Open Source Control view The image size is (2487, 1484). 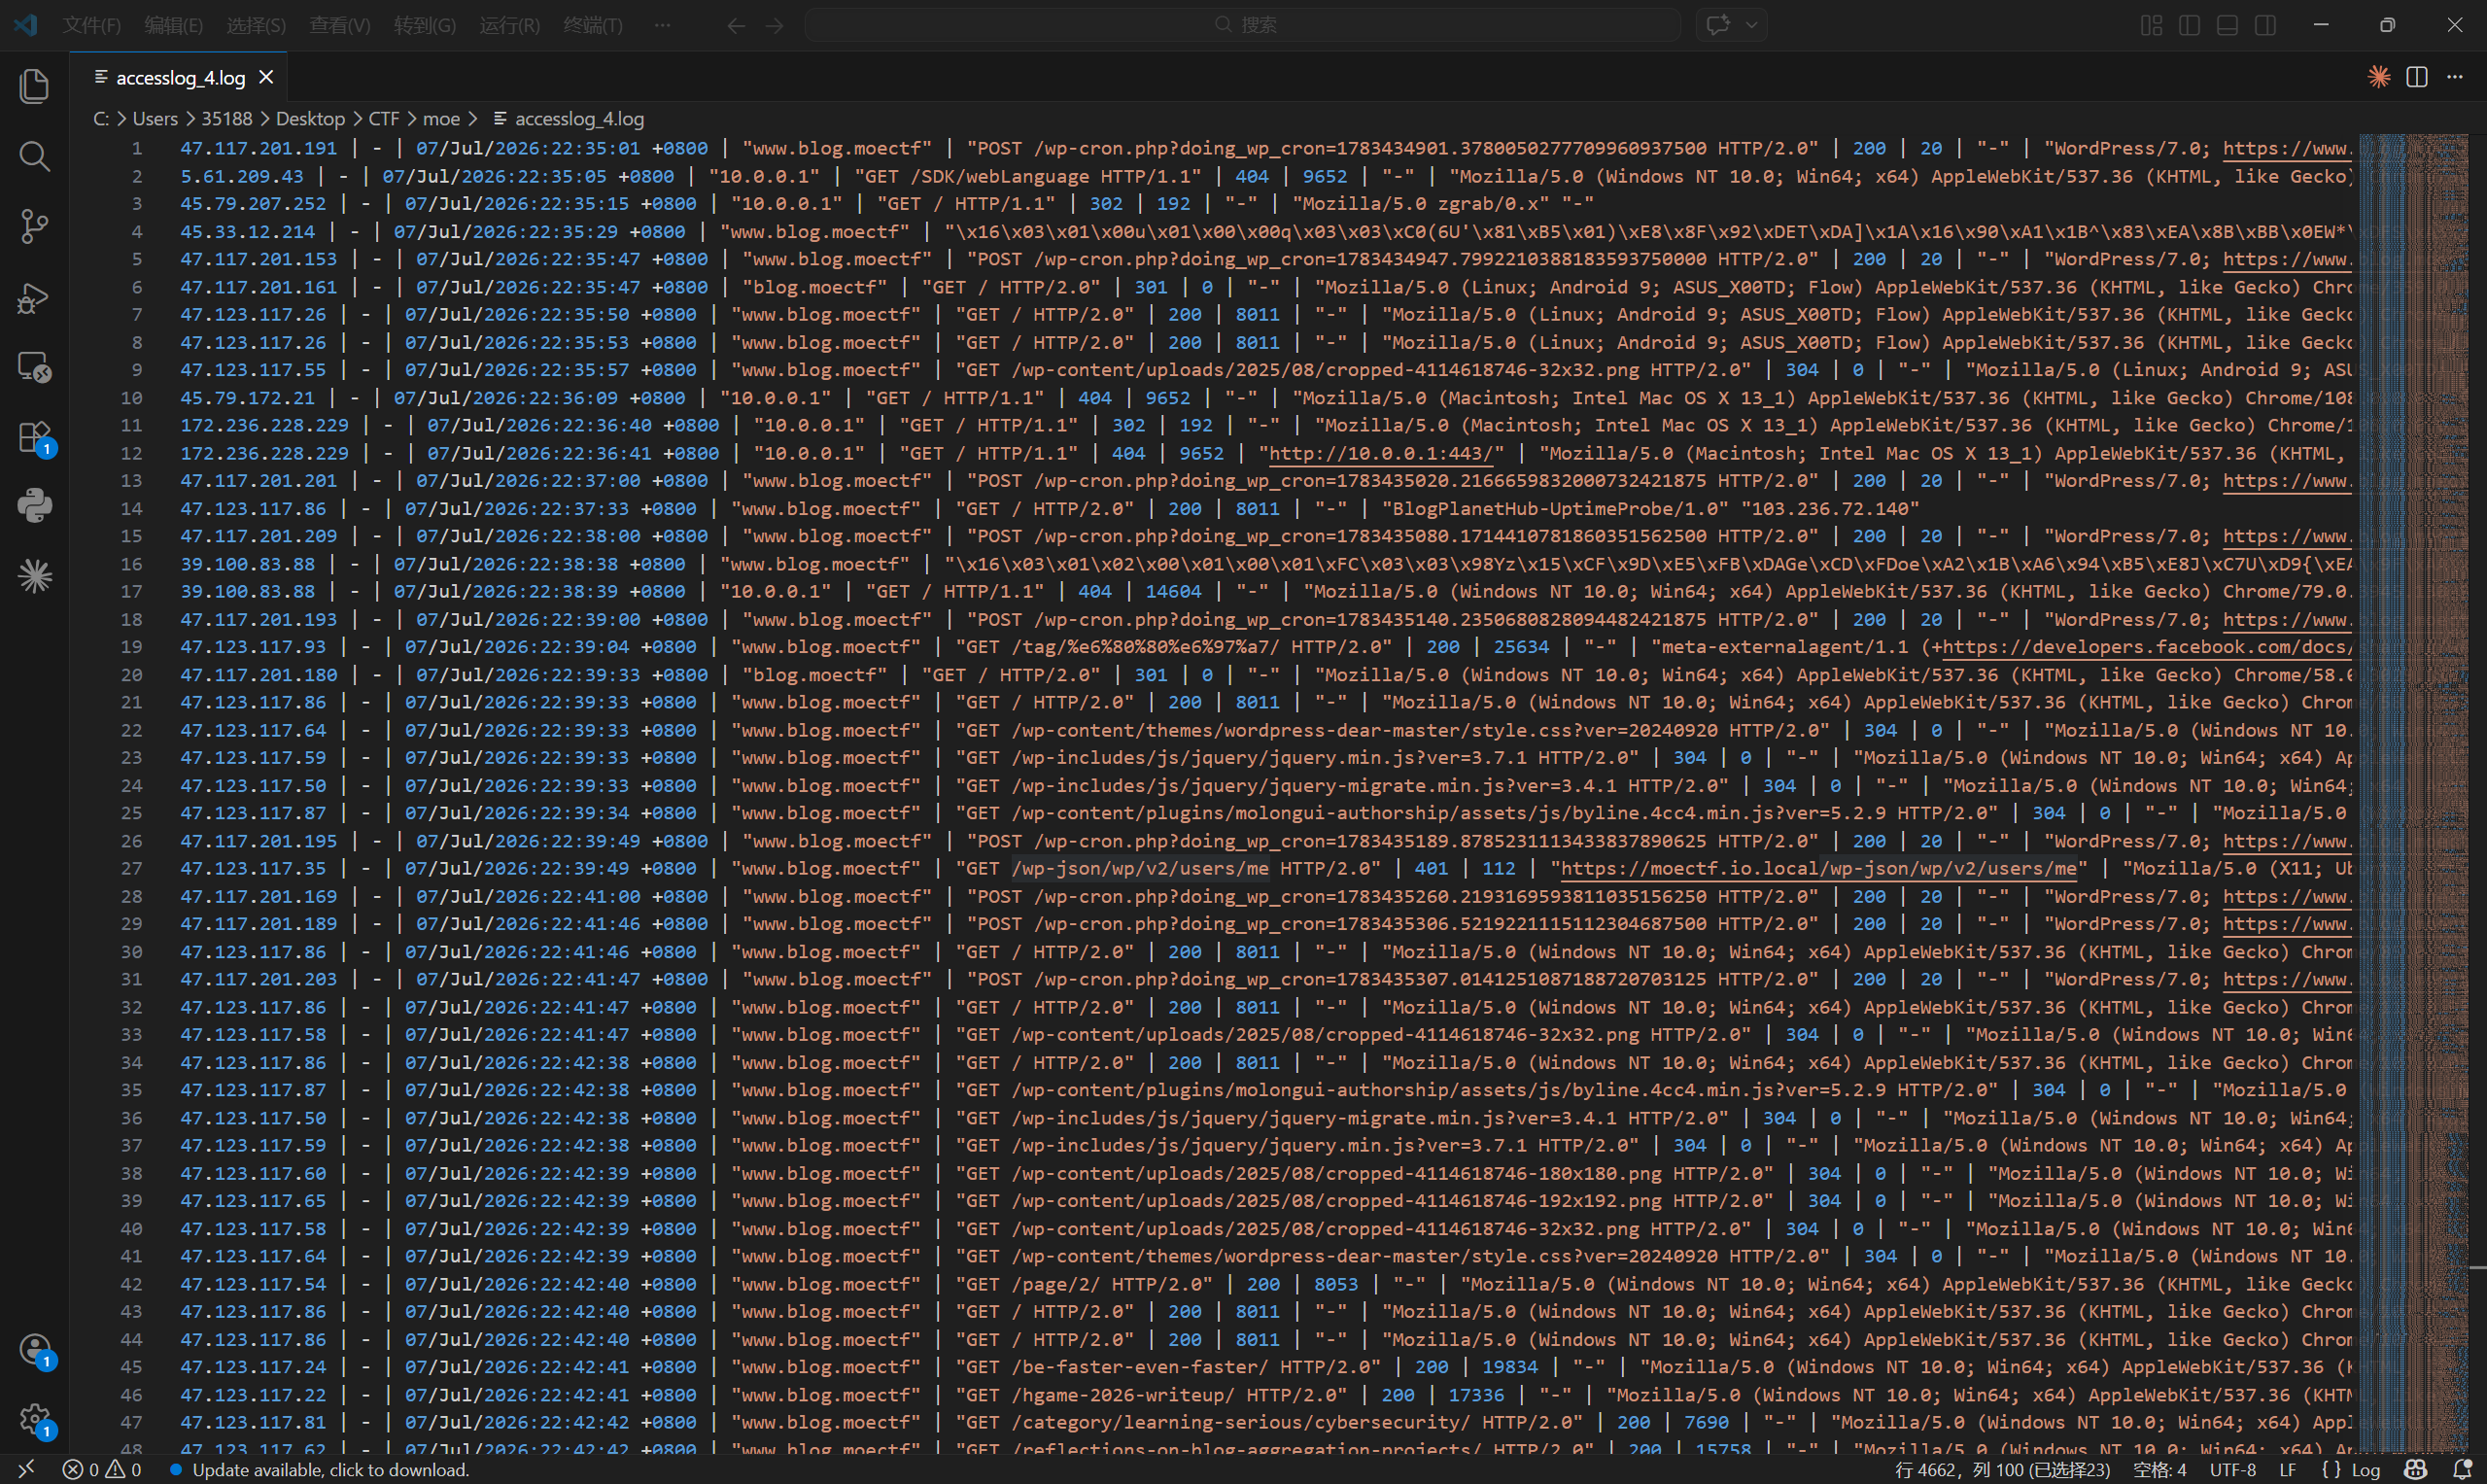[34, 226]
